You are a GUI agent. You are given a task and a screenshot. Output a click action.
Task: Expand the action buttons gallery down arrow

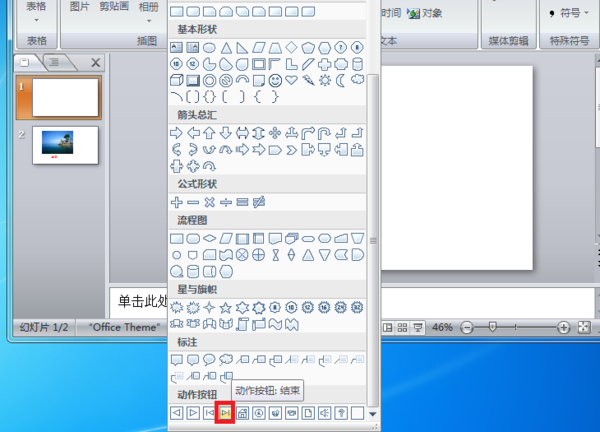(373, 413)
